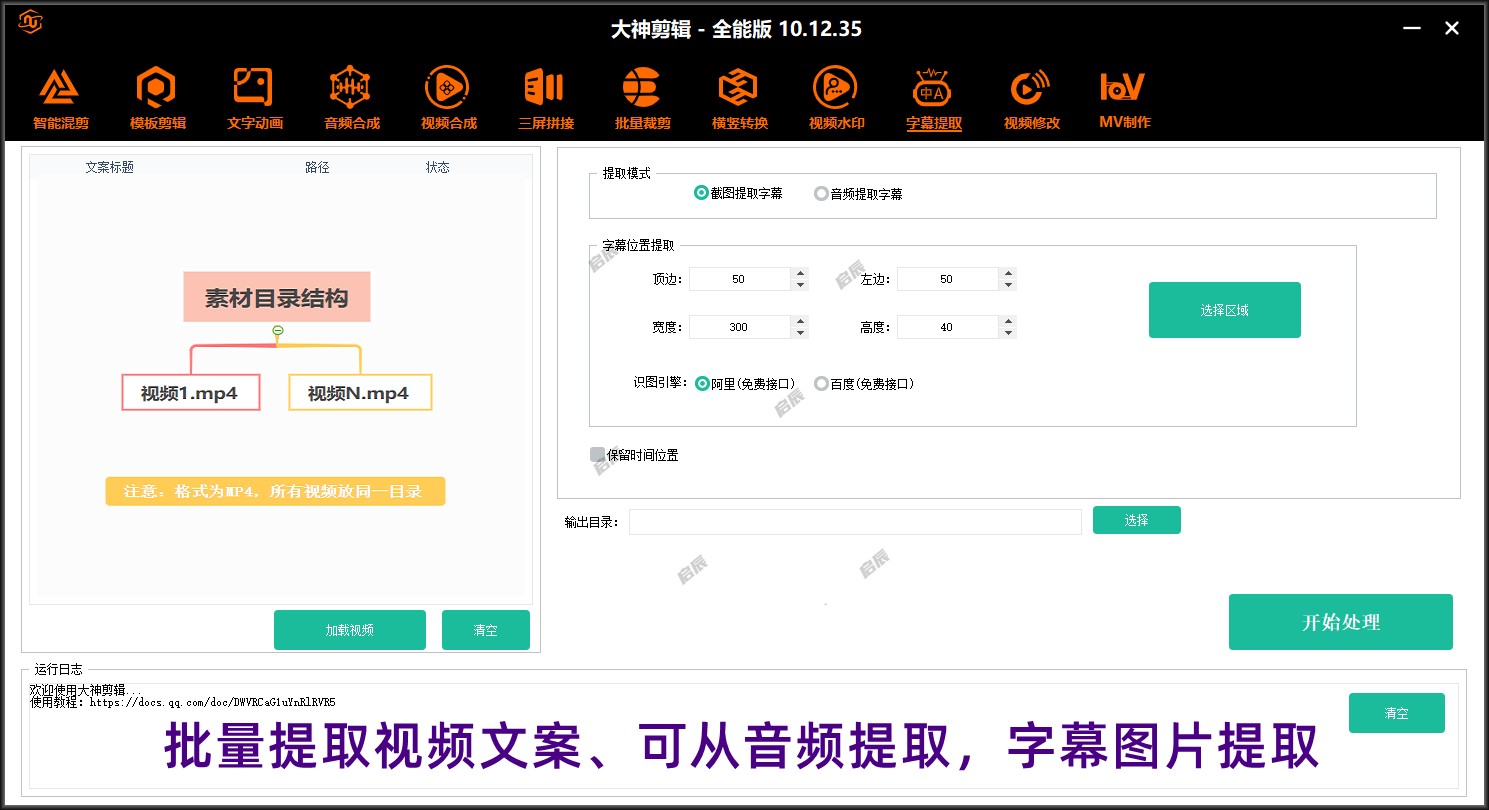Select 截图提取字幕 extraction mode
1489x810 pixels.
coord(738,193)
